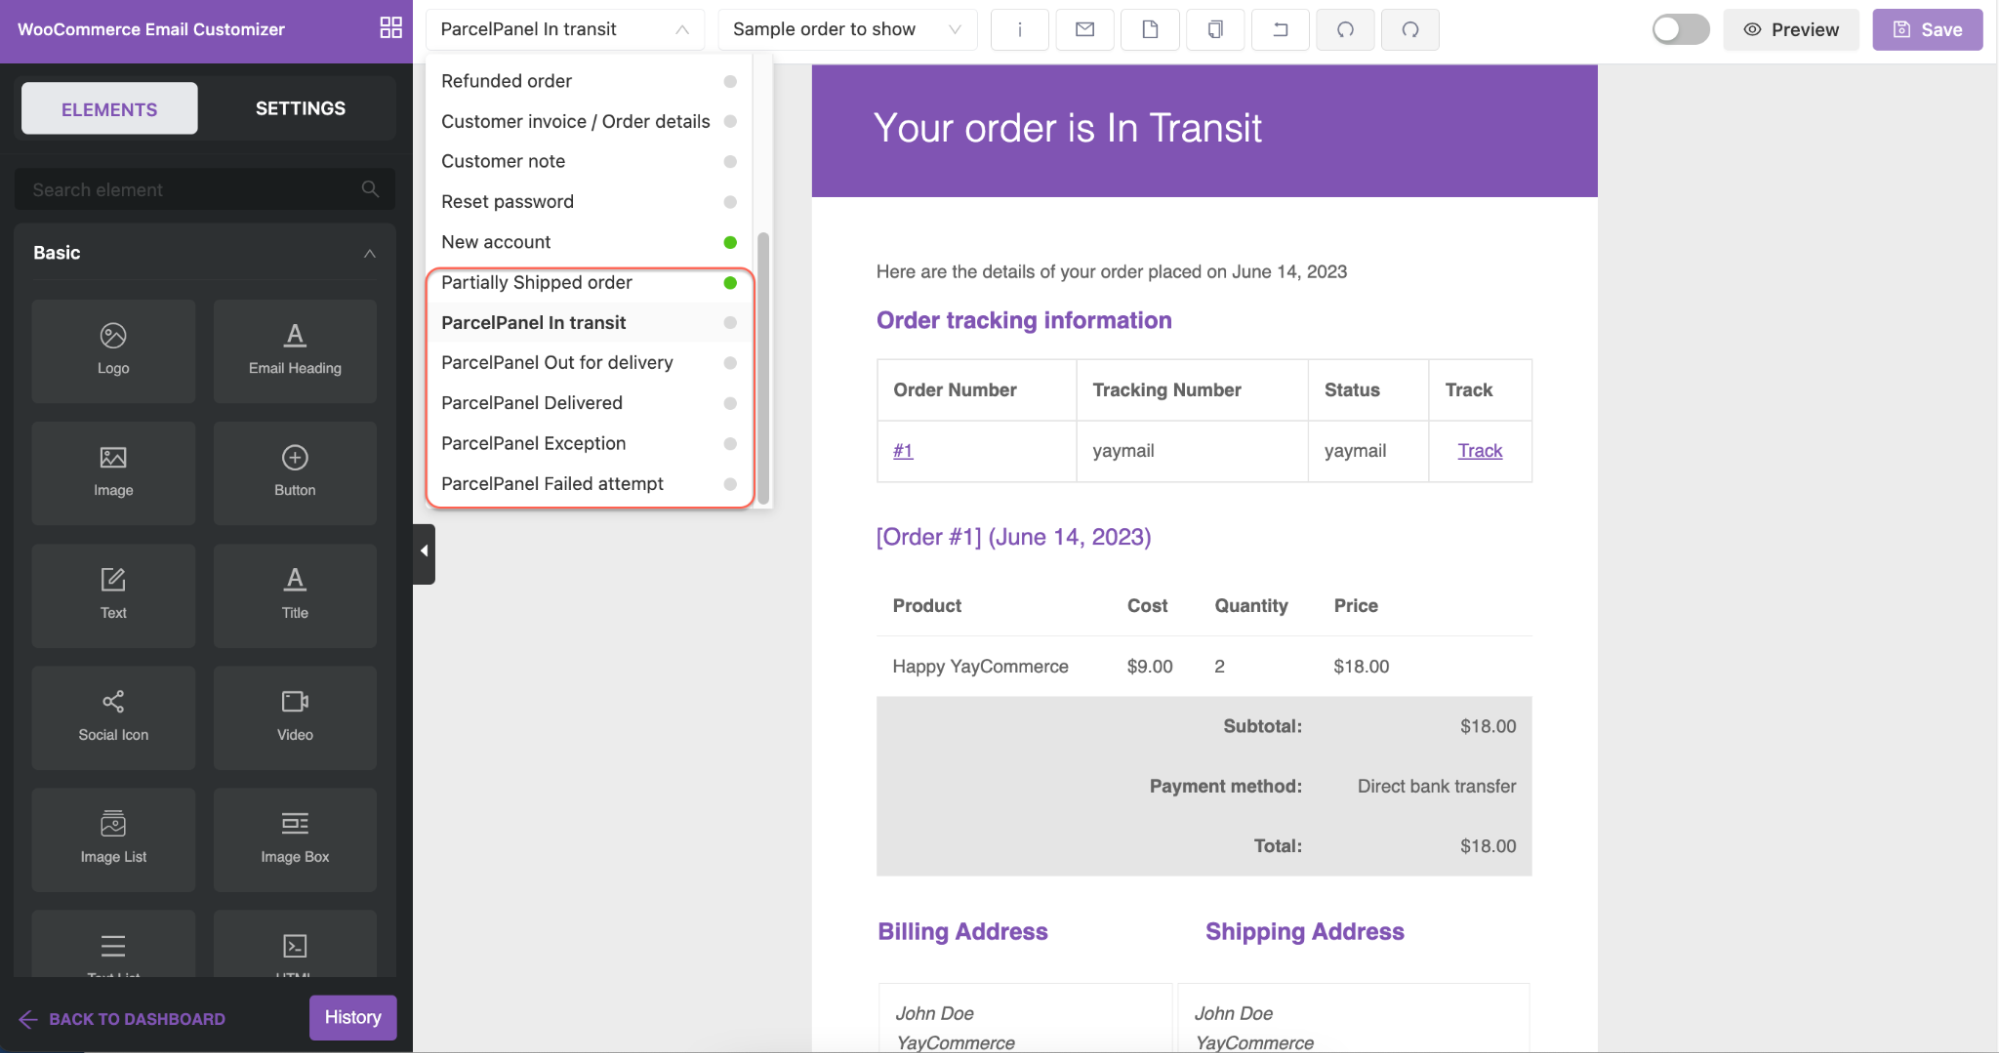1999x1054 pixels.
Task: Add the Image Box element
Action: click(x=295, y=839)
